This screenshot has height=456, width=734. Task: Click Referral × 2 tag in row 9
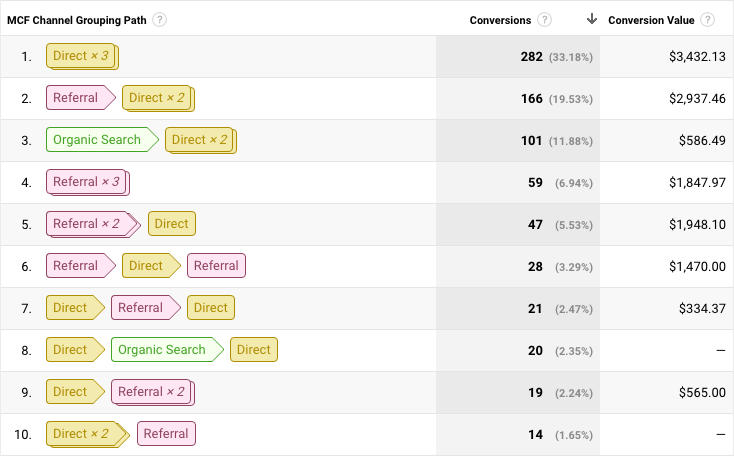(x=152, y=392)
